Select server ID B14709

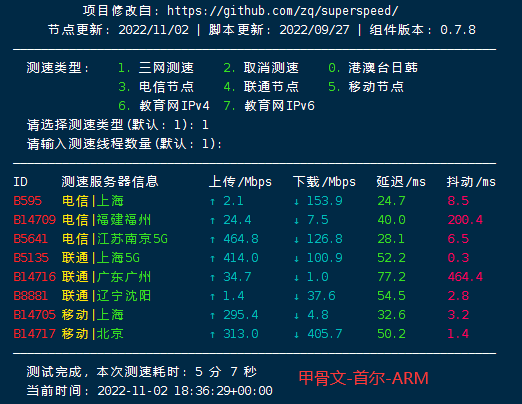34,220
